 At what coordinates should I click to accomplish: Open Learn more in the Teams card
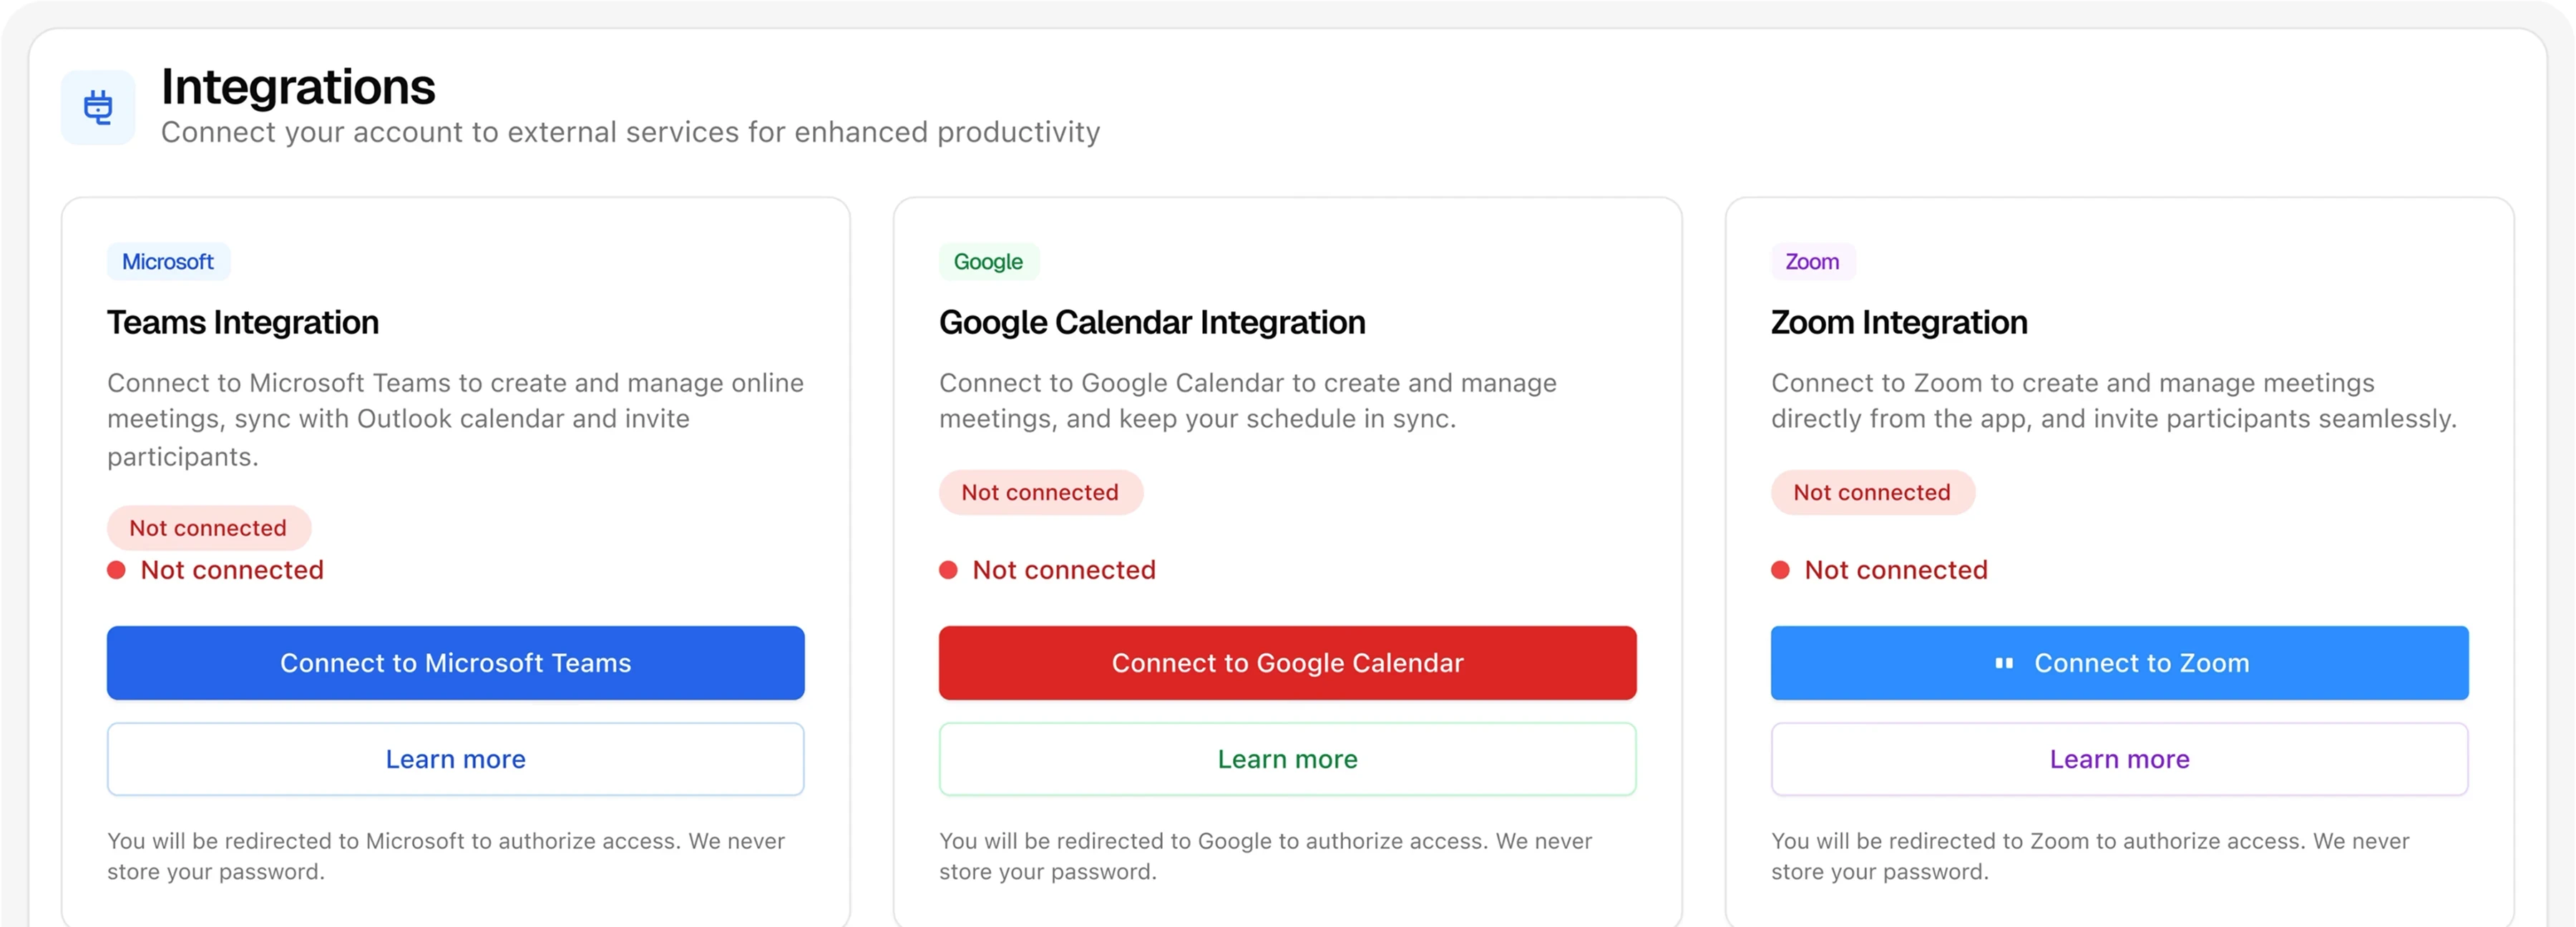click(x=455, y=759)
